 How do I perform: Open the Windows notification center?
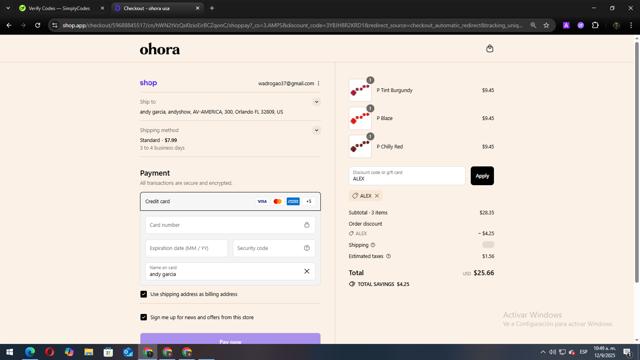(627, 352)
